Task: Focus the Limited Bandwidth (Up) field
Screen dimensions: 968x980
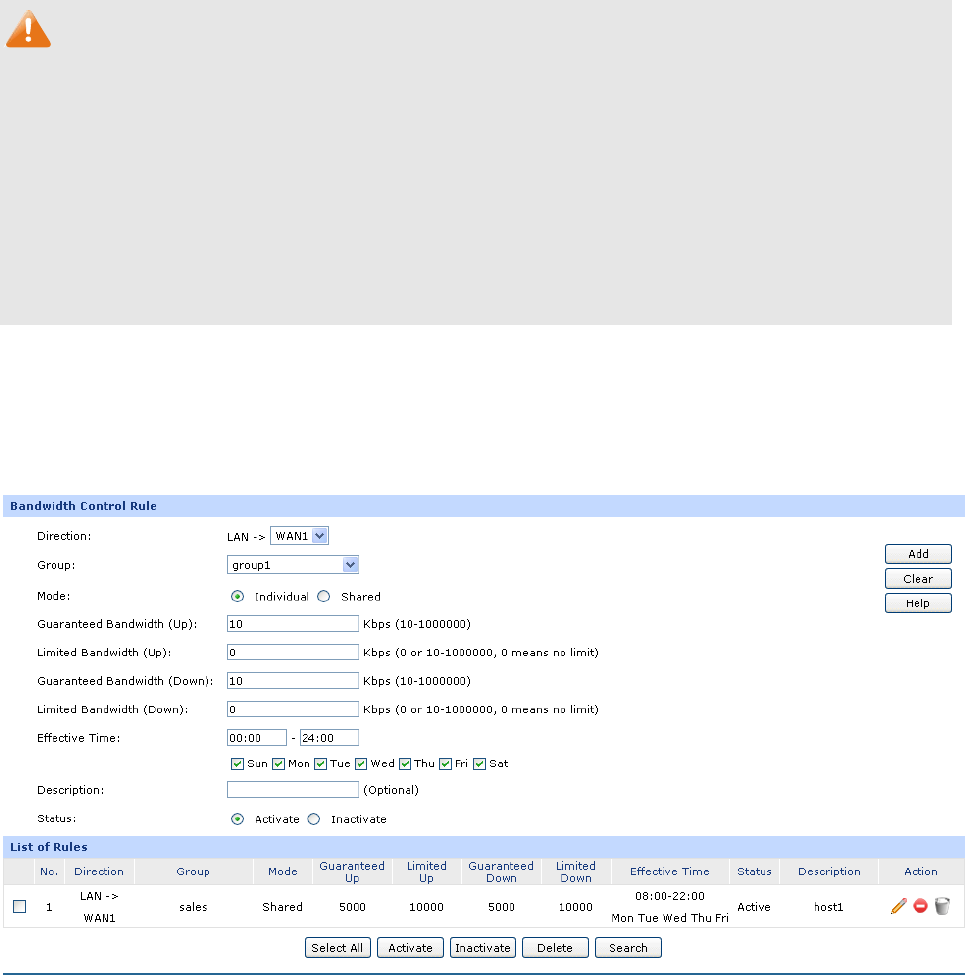Action: (x=292, y=652)
